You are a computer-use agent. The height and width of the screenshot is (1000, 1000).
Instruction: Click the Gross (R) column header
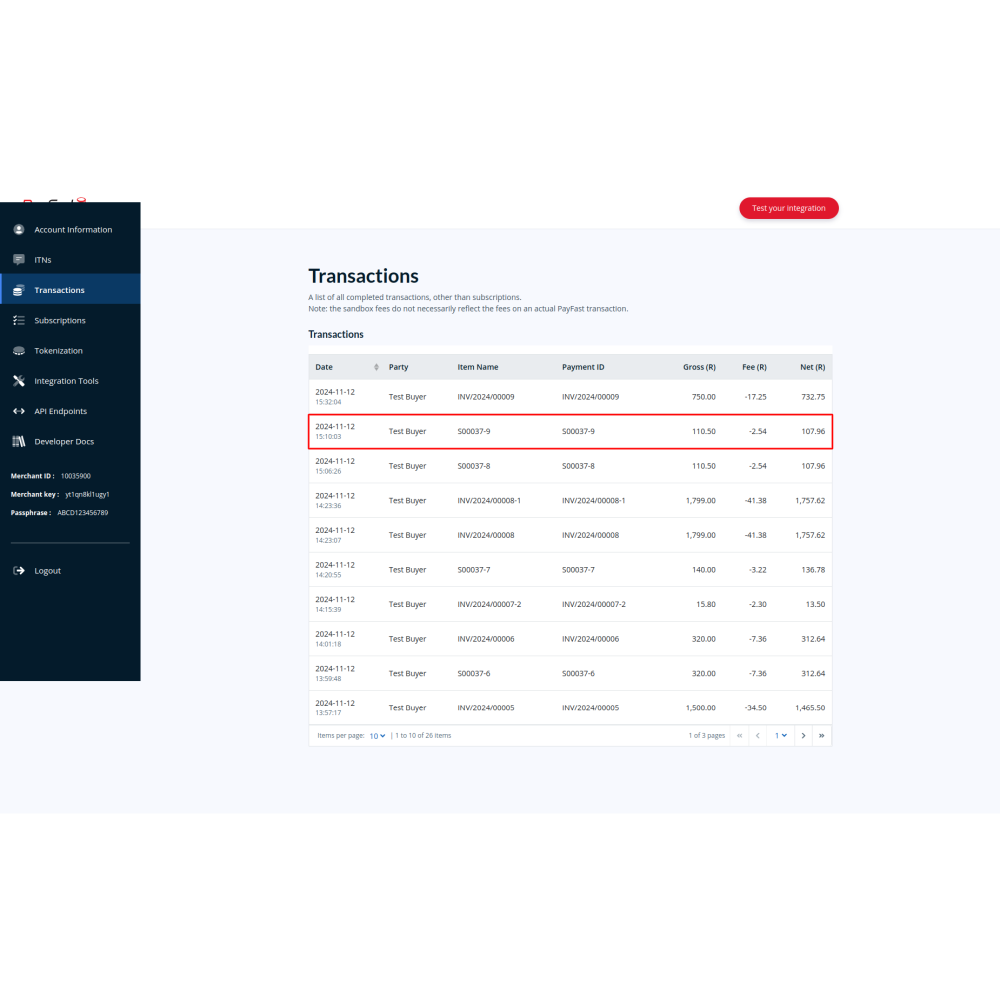tap(699, 367)
